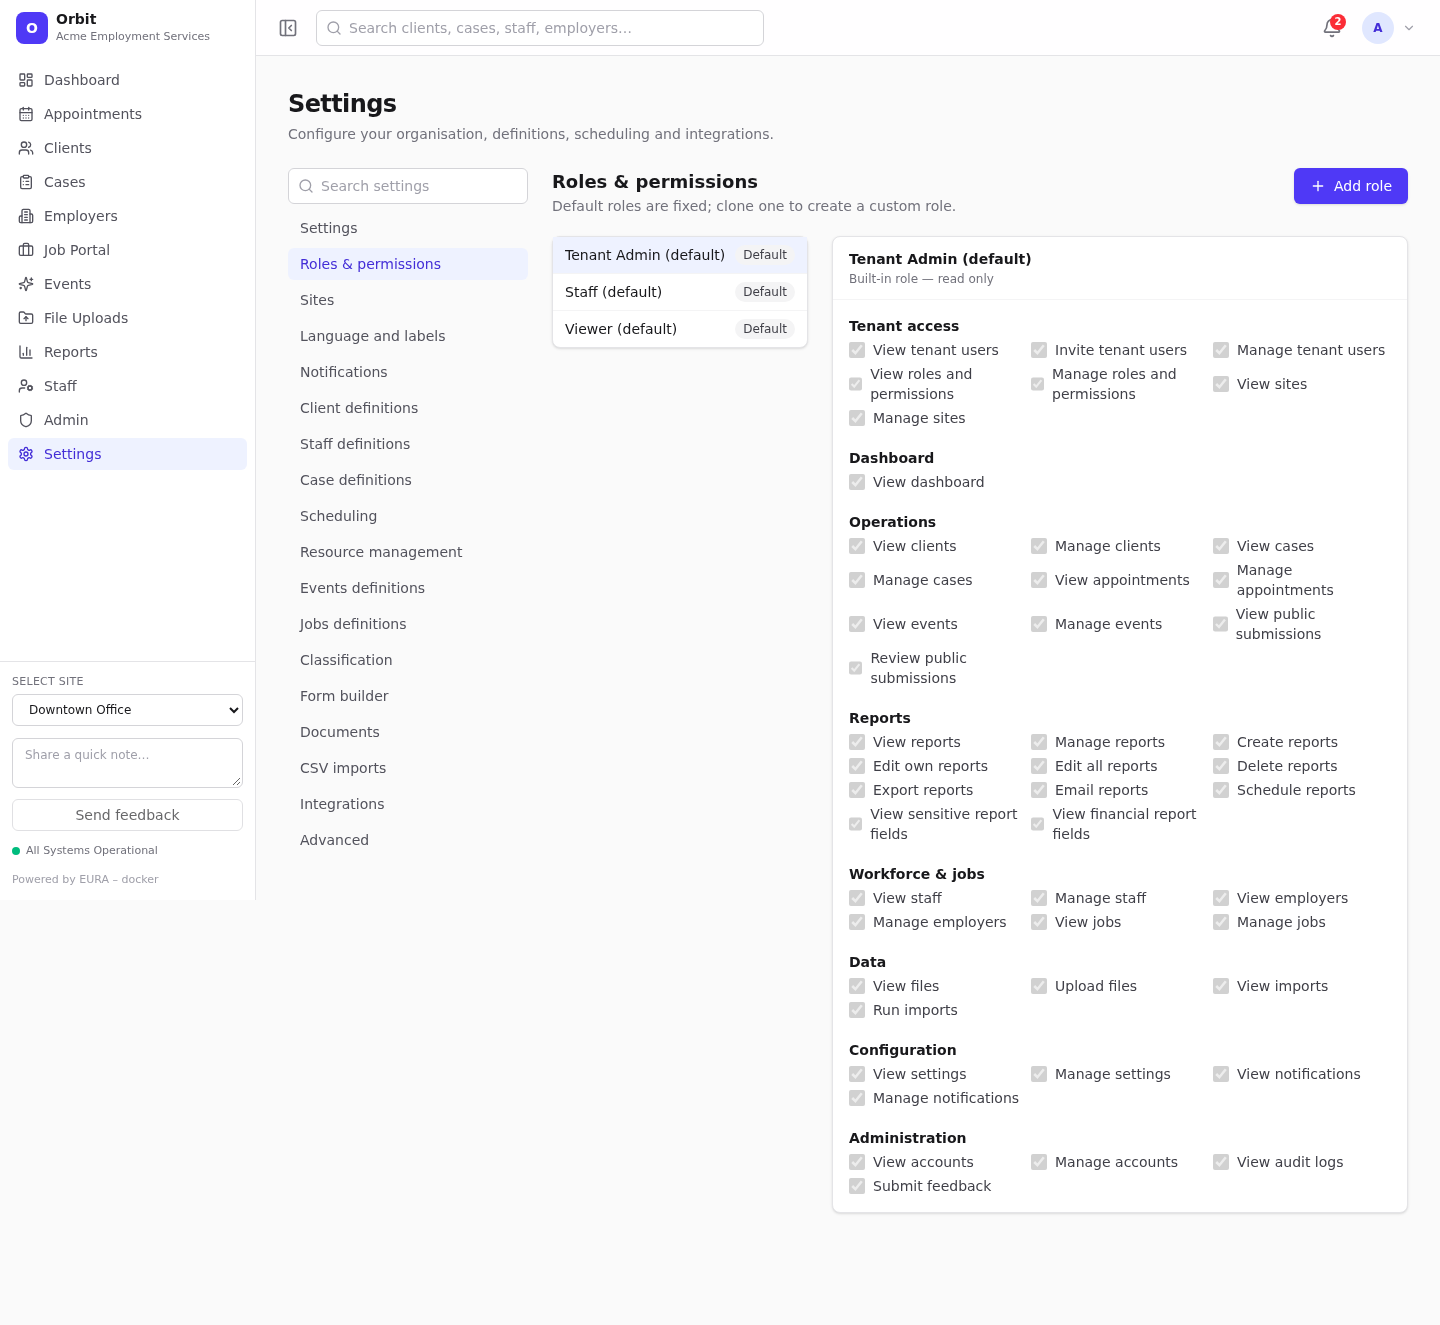Viewport: 1440px width, 1325px height.
Task: Click the Job Portal briefcase icon
Action: 26,250
